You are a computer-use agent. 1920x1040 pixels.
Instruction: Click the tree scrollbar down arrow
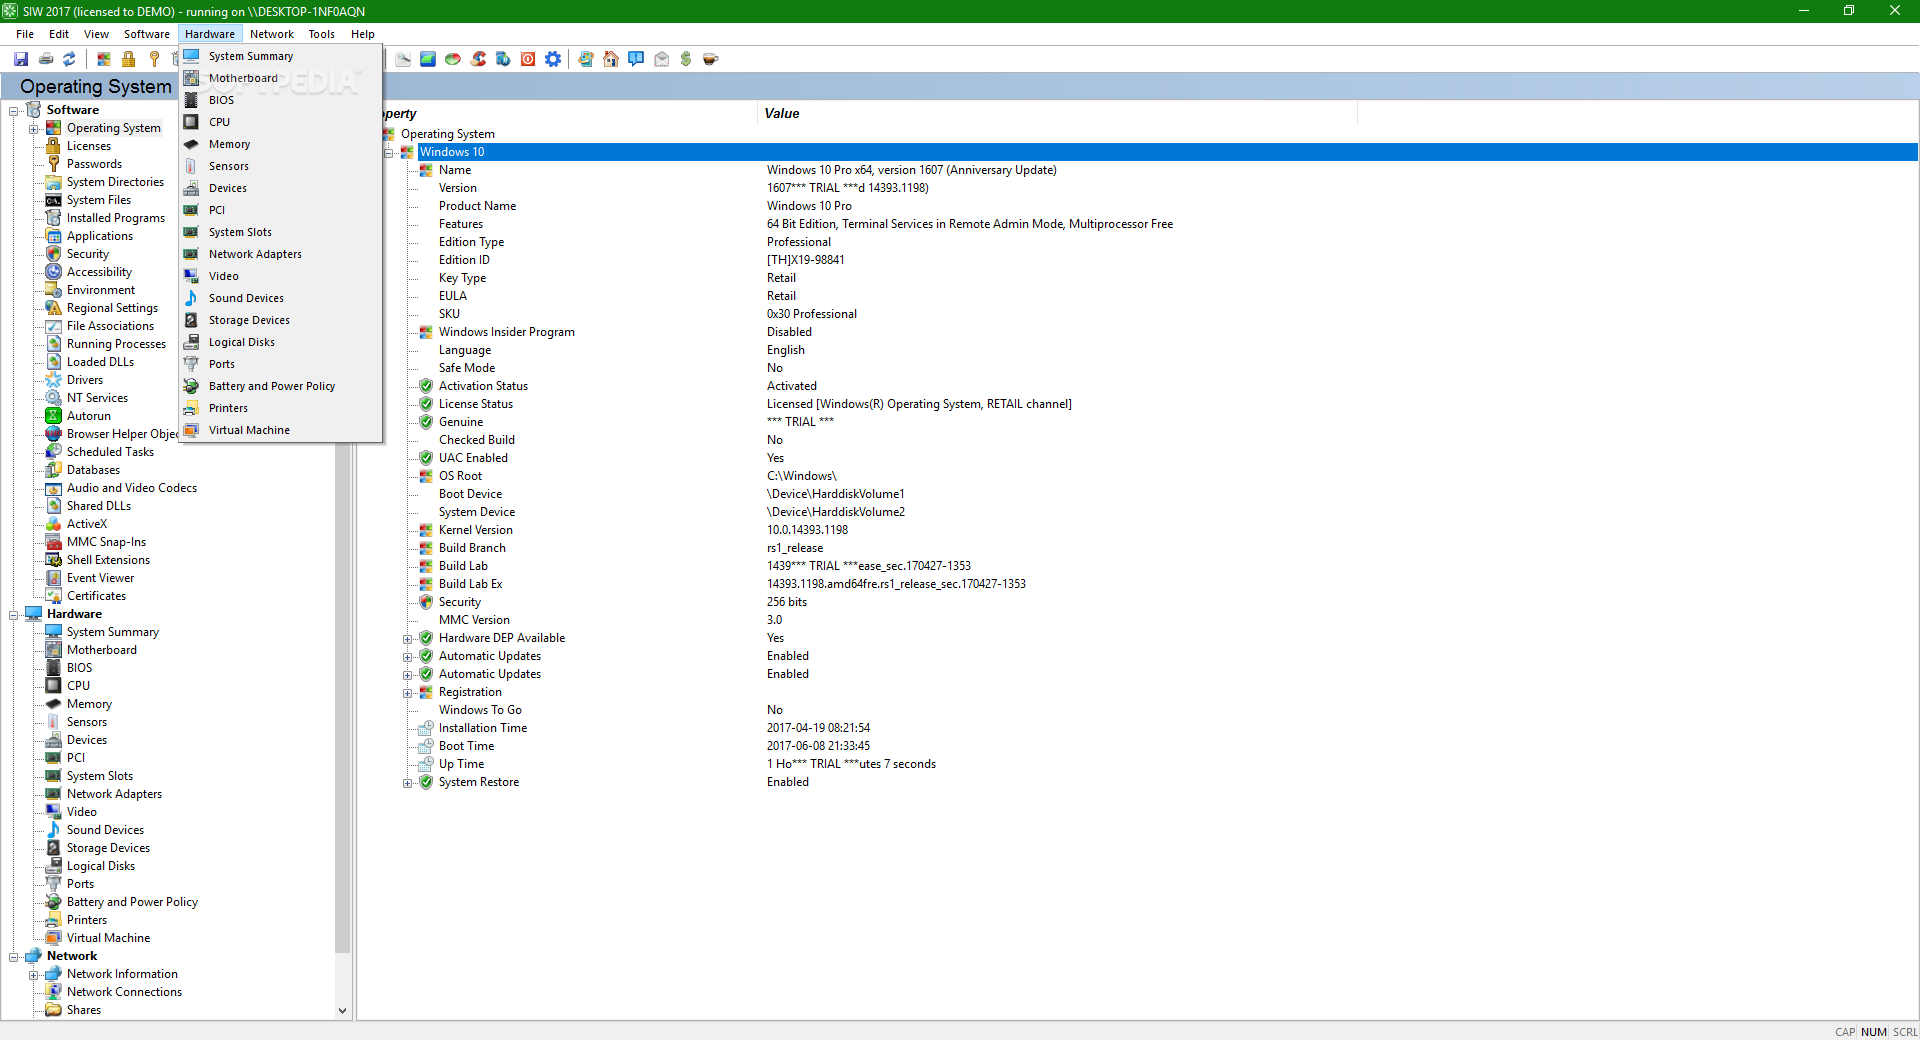(343, 1010)
